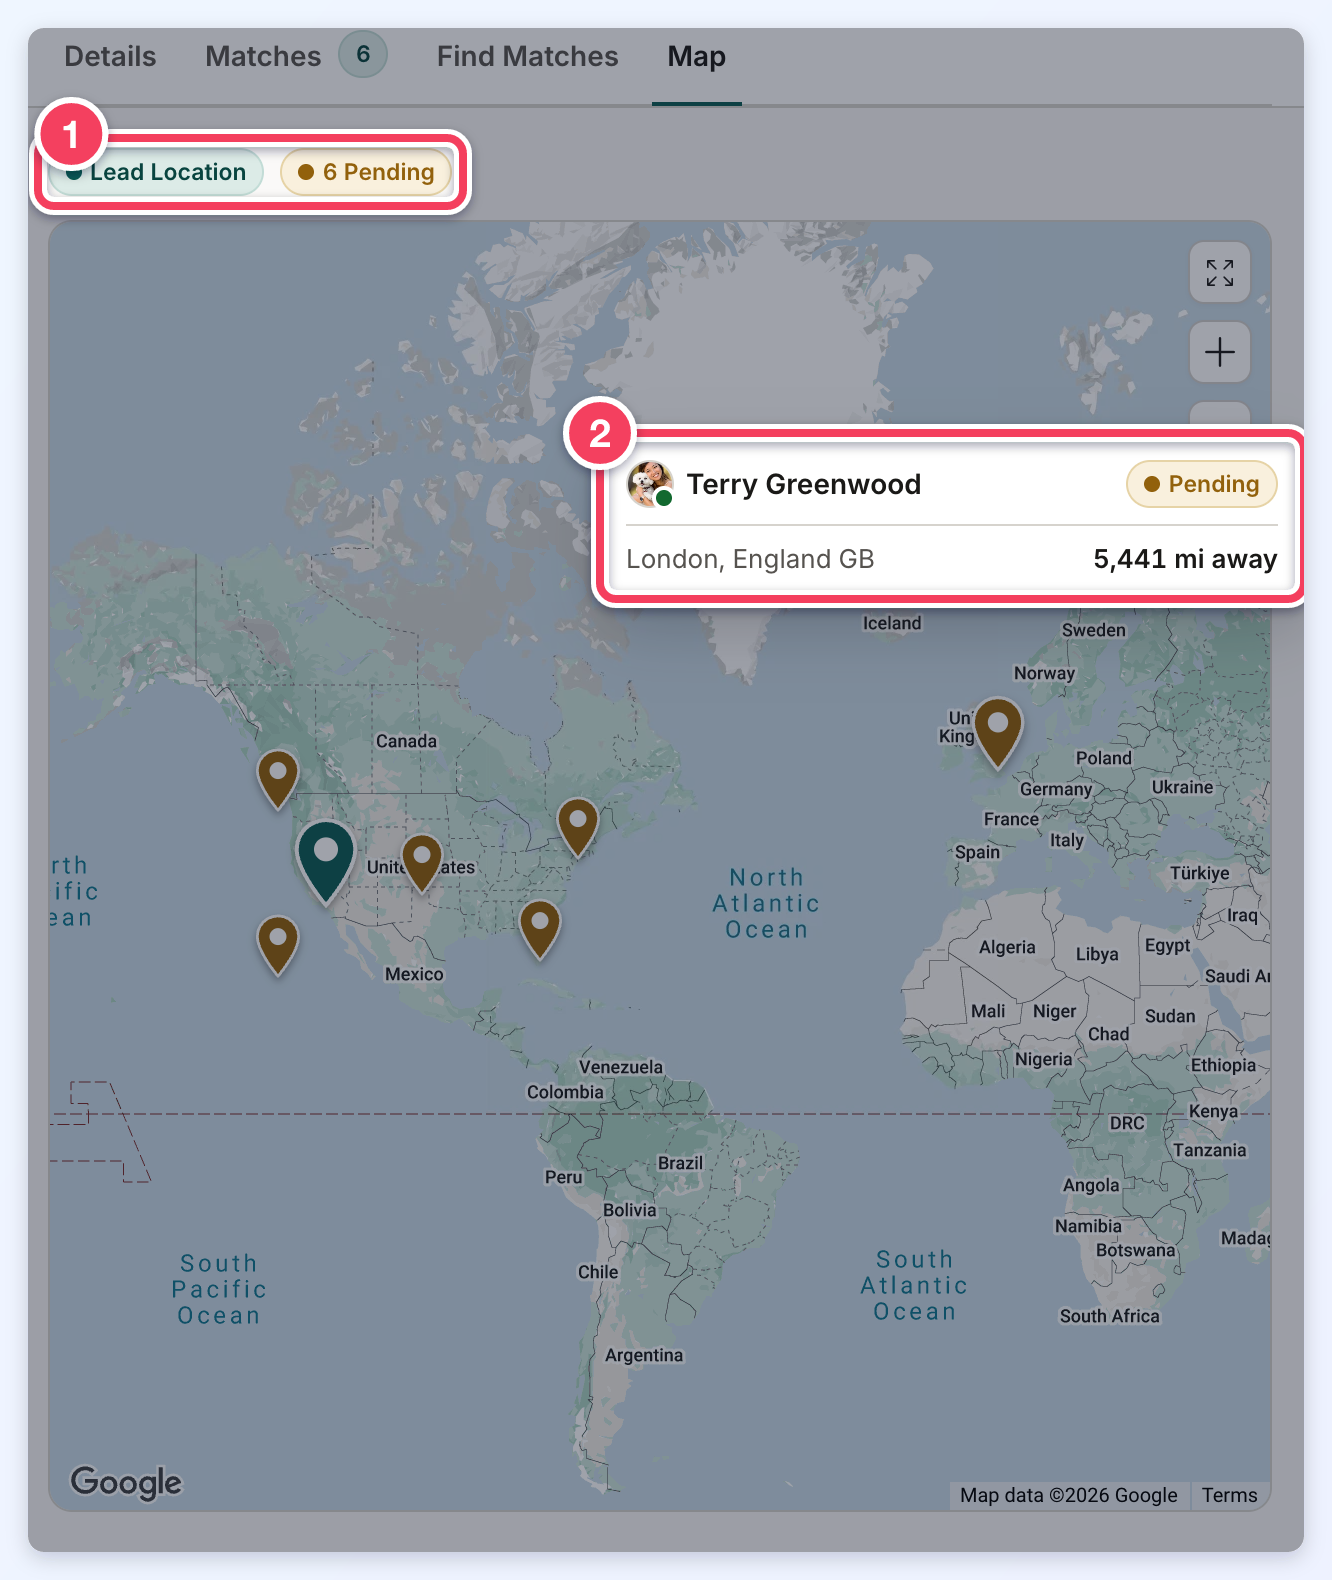The height and width of the screenshot is (1580, 1332).
Task: Click the Ukraine label on the map
Action: click(x=1182, y=787)
